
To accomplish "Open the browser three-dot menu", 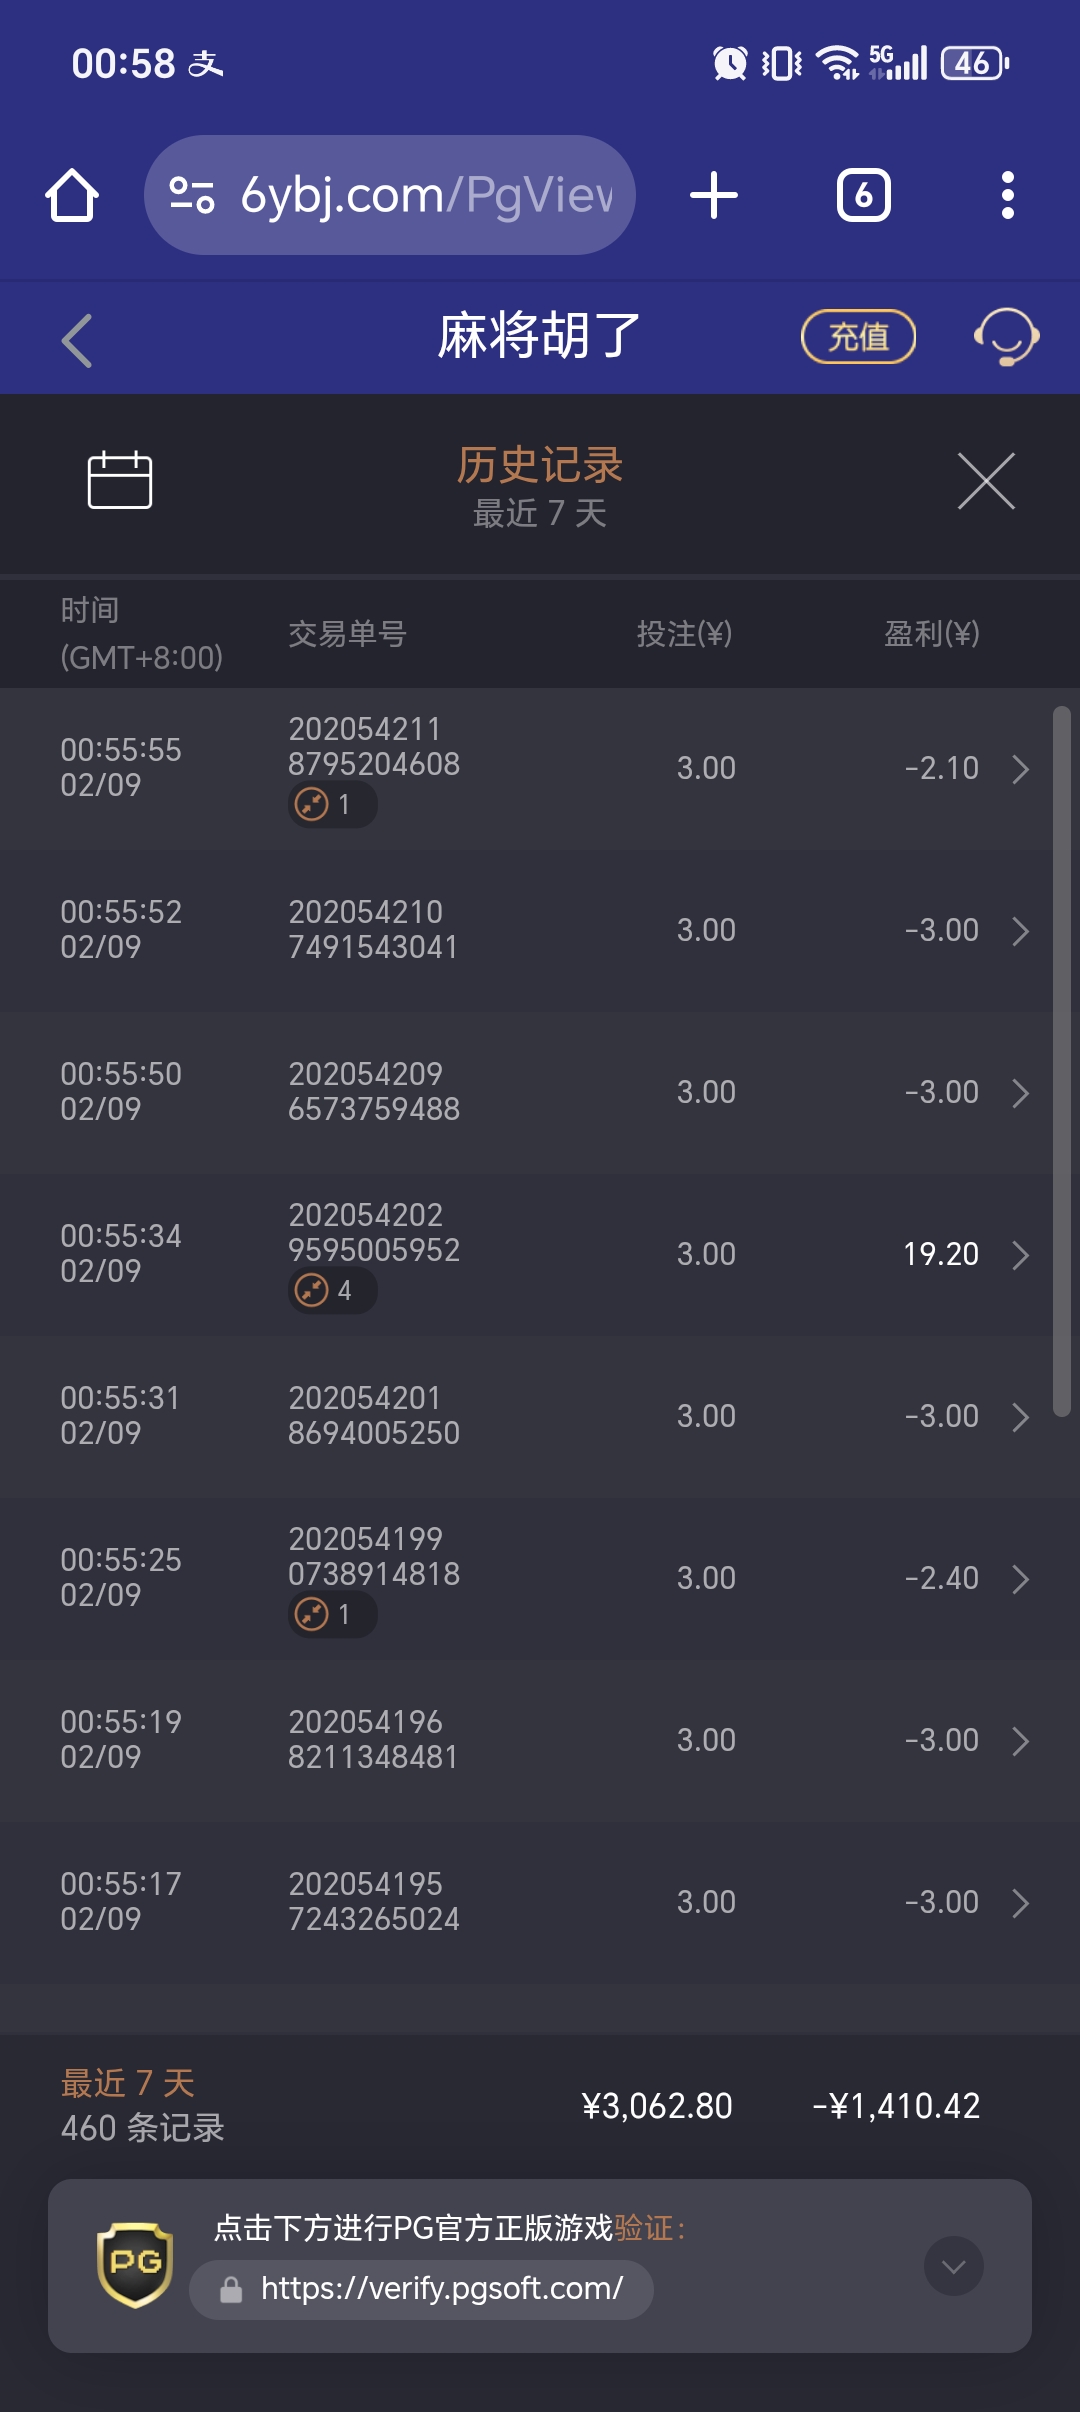I will [1007, 195].
